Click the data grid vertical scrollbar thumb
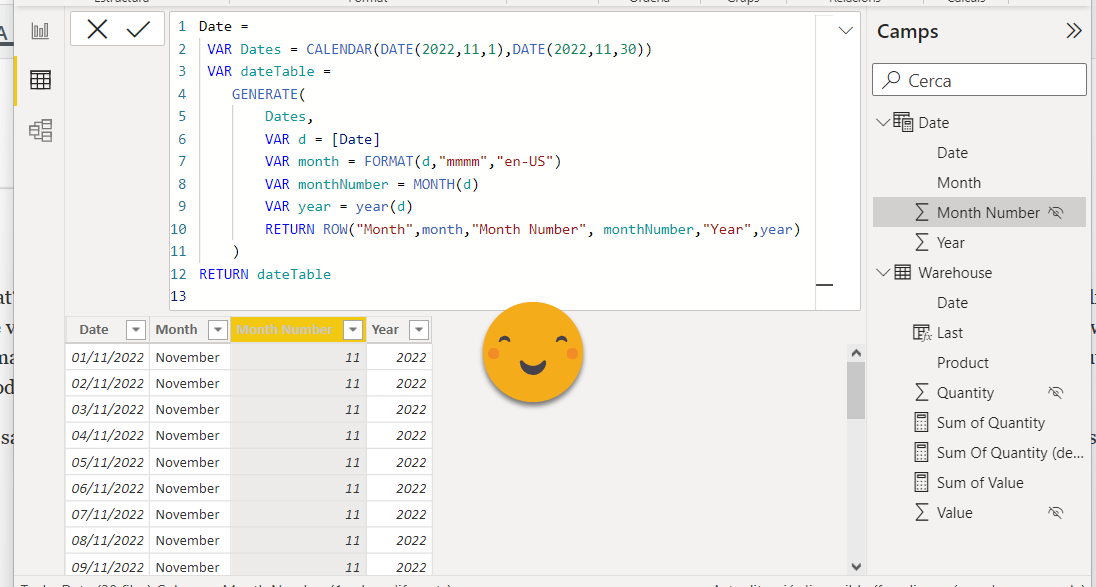Image resolution: width=1096 pixels, height=587 pixels. (x=855, y=390)
